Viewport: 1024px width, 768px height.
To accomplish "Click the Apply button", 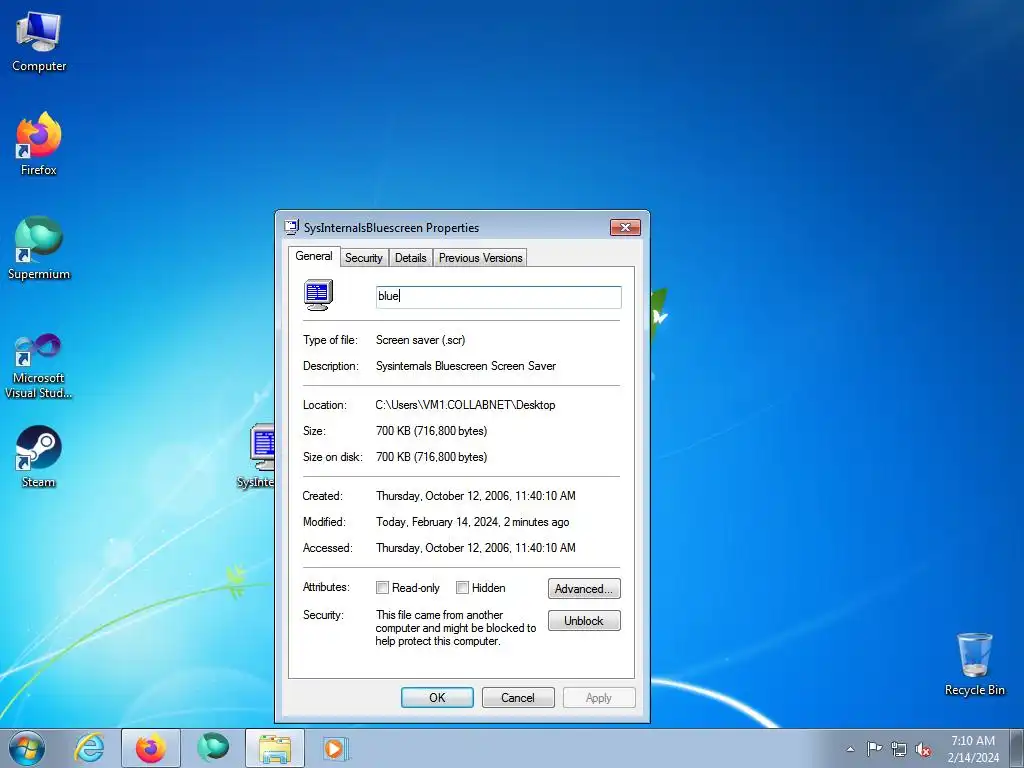I will tap(599, 697).
